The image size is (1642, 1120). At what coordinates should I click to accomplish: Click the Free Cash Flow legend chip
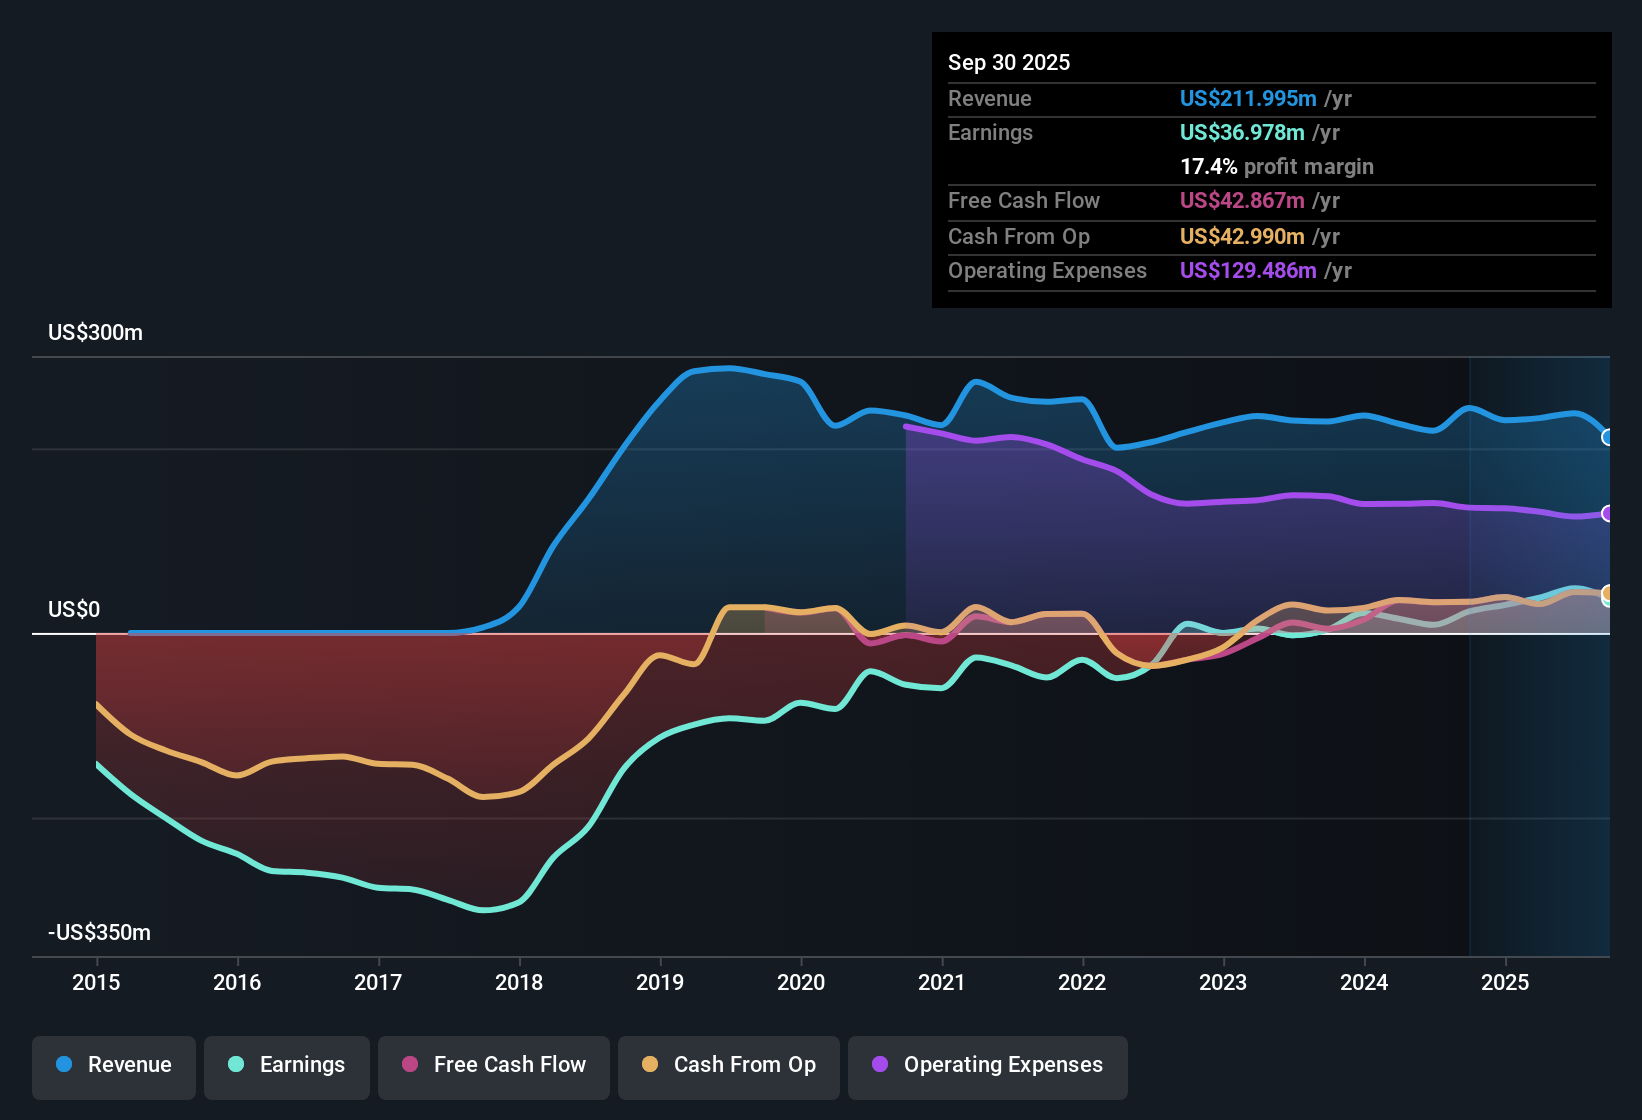[493, 1065]
